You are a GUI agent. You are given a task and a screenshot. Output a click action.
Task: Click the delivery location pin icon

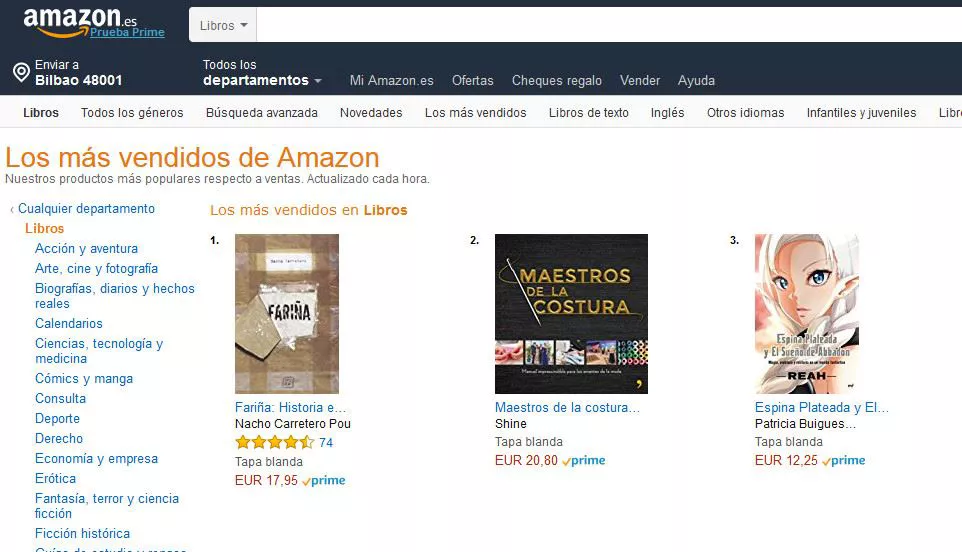(21, 72)
